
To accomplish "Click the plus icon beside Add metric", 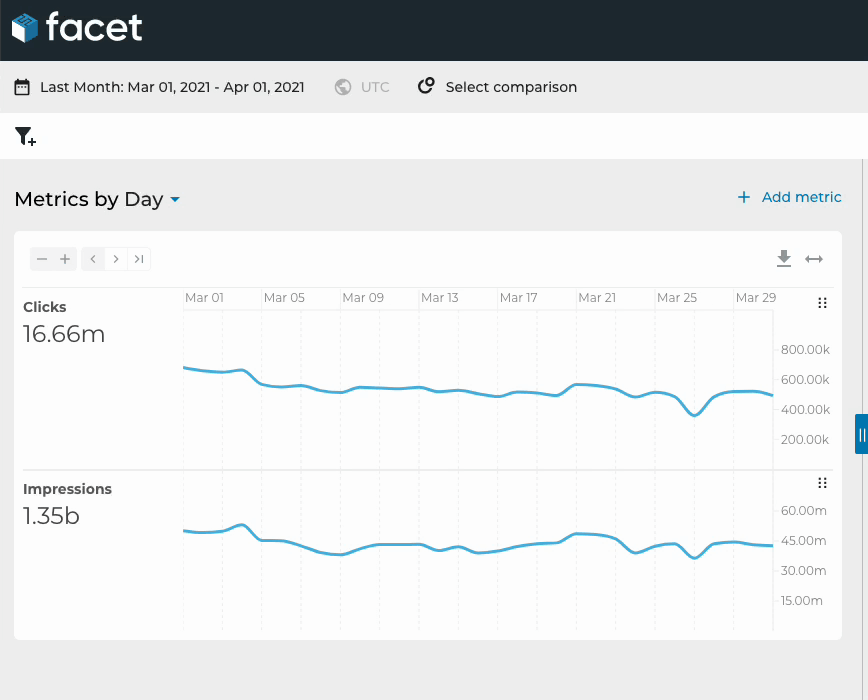I will point(744,197).
